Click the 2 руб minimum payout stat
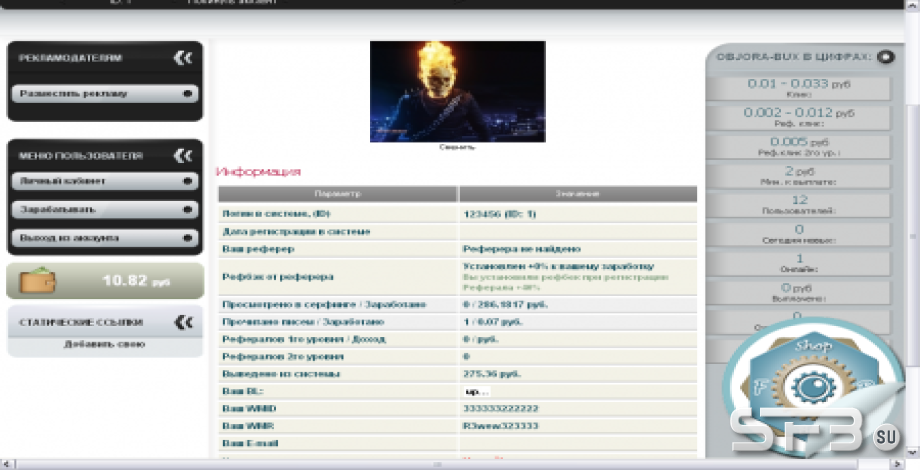The width and height of the screenshot is (920, 470). (799, 175)
